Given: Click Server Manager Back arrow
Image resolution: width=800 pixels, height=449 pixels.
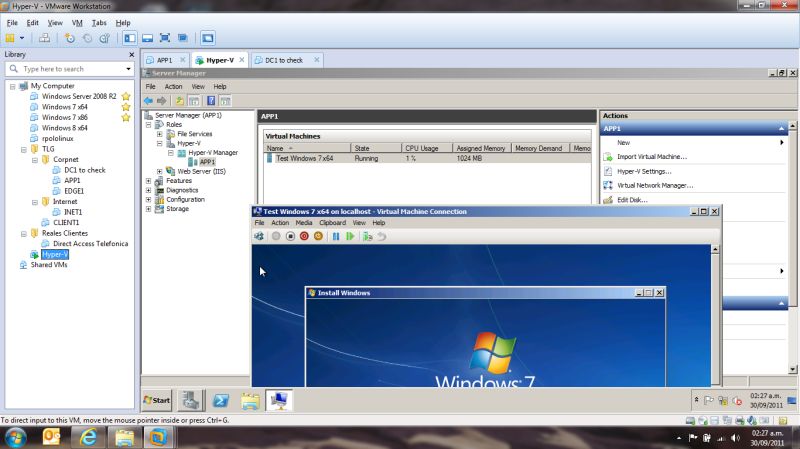Looking at the screenshot, I should 148,101.
